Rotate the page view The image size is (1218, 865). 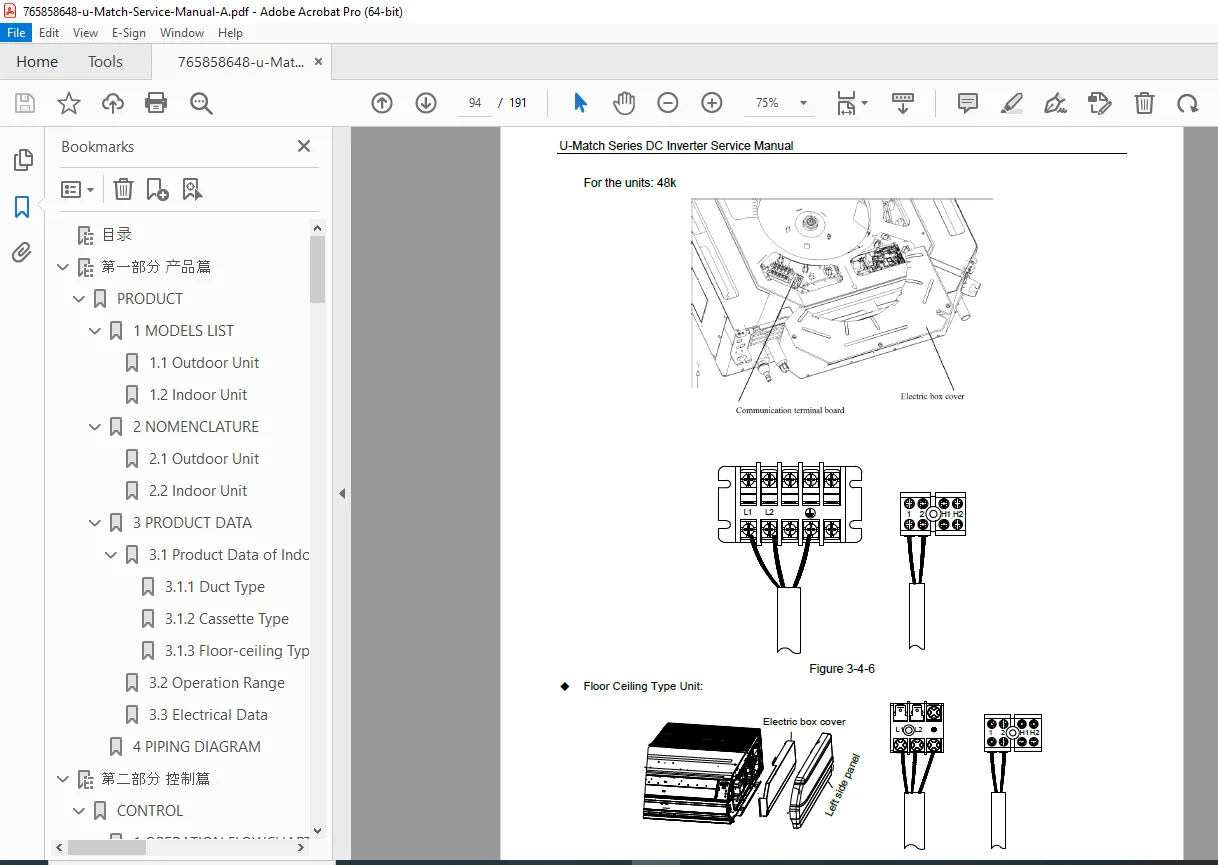[1187, 103]
